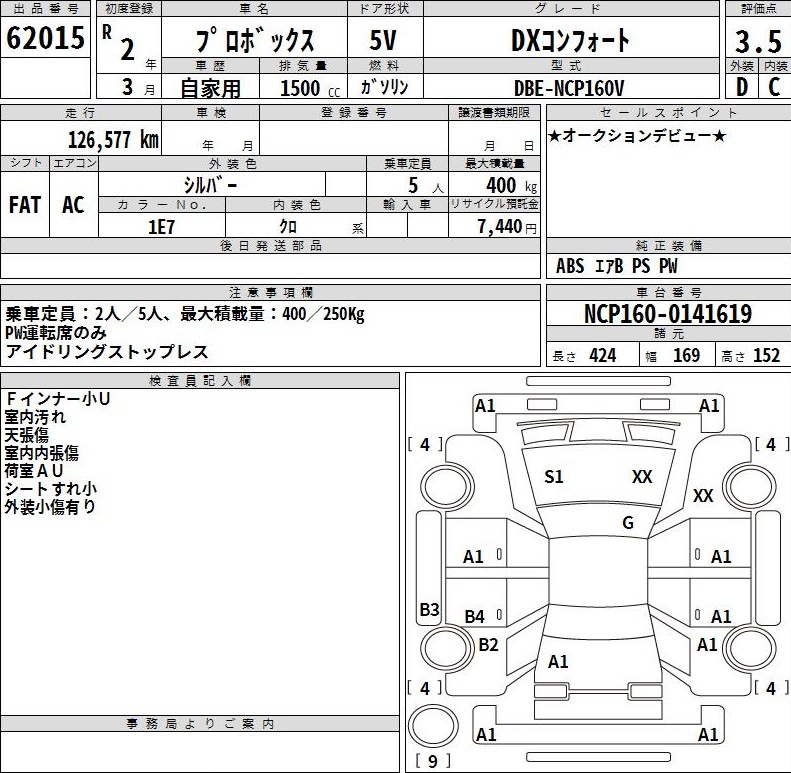Click inspector note 荷室AU
The width and height of the screenshot is (791, 773).
[x=34, y=471]
